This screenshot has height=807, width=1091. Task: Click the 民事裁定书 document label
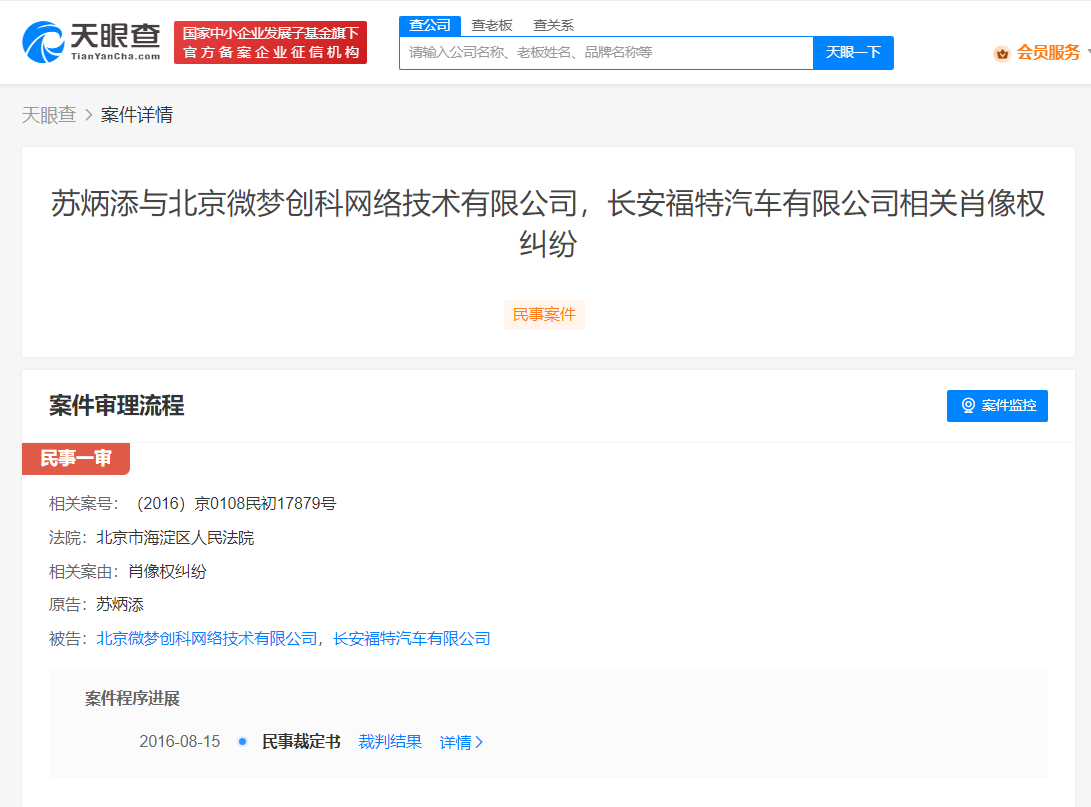pos(301,742)
